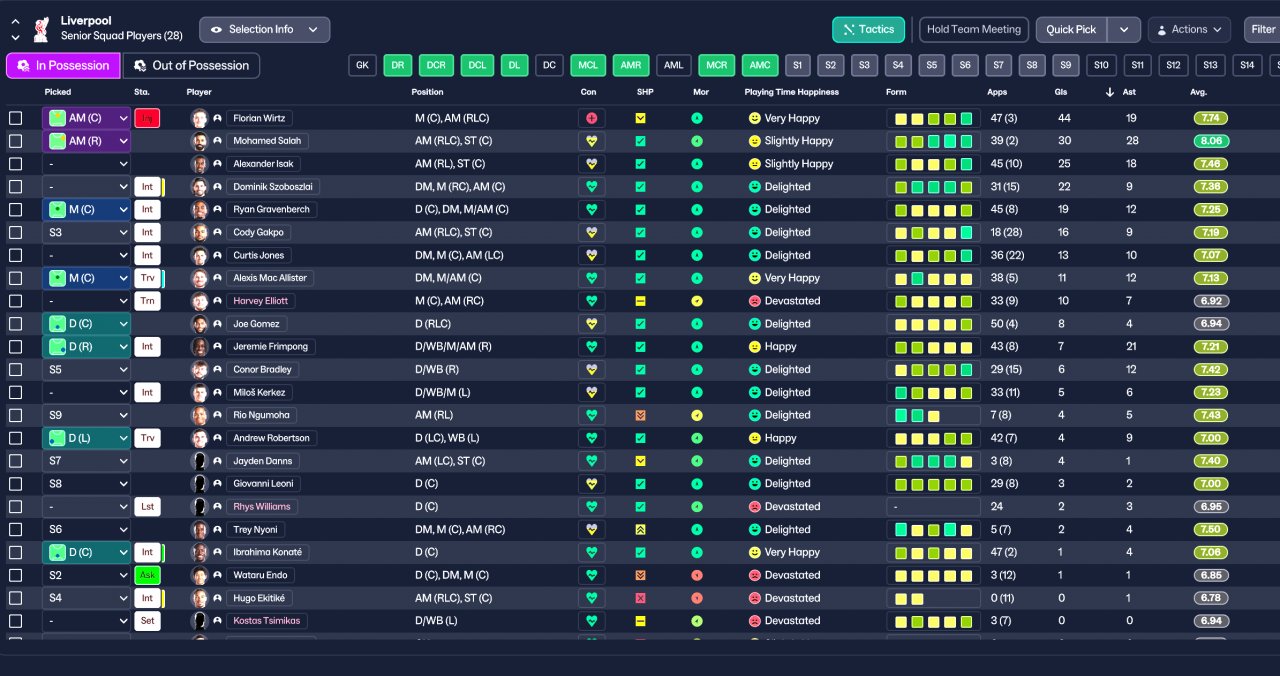Viewport: 1280px width, 676px height.
Task: Open Cody Gakpo's S3 picked dropdown
Action: [x=86, y=232]
